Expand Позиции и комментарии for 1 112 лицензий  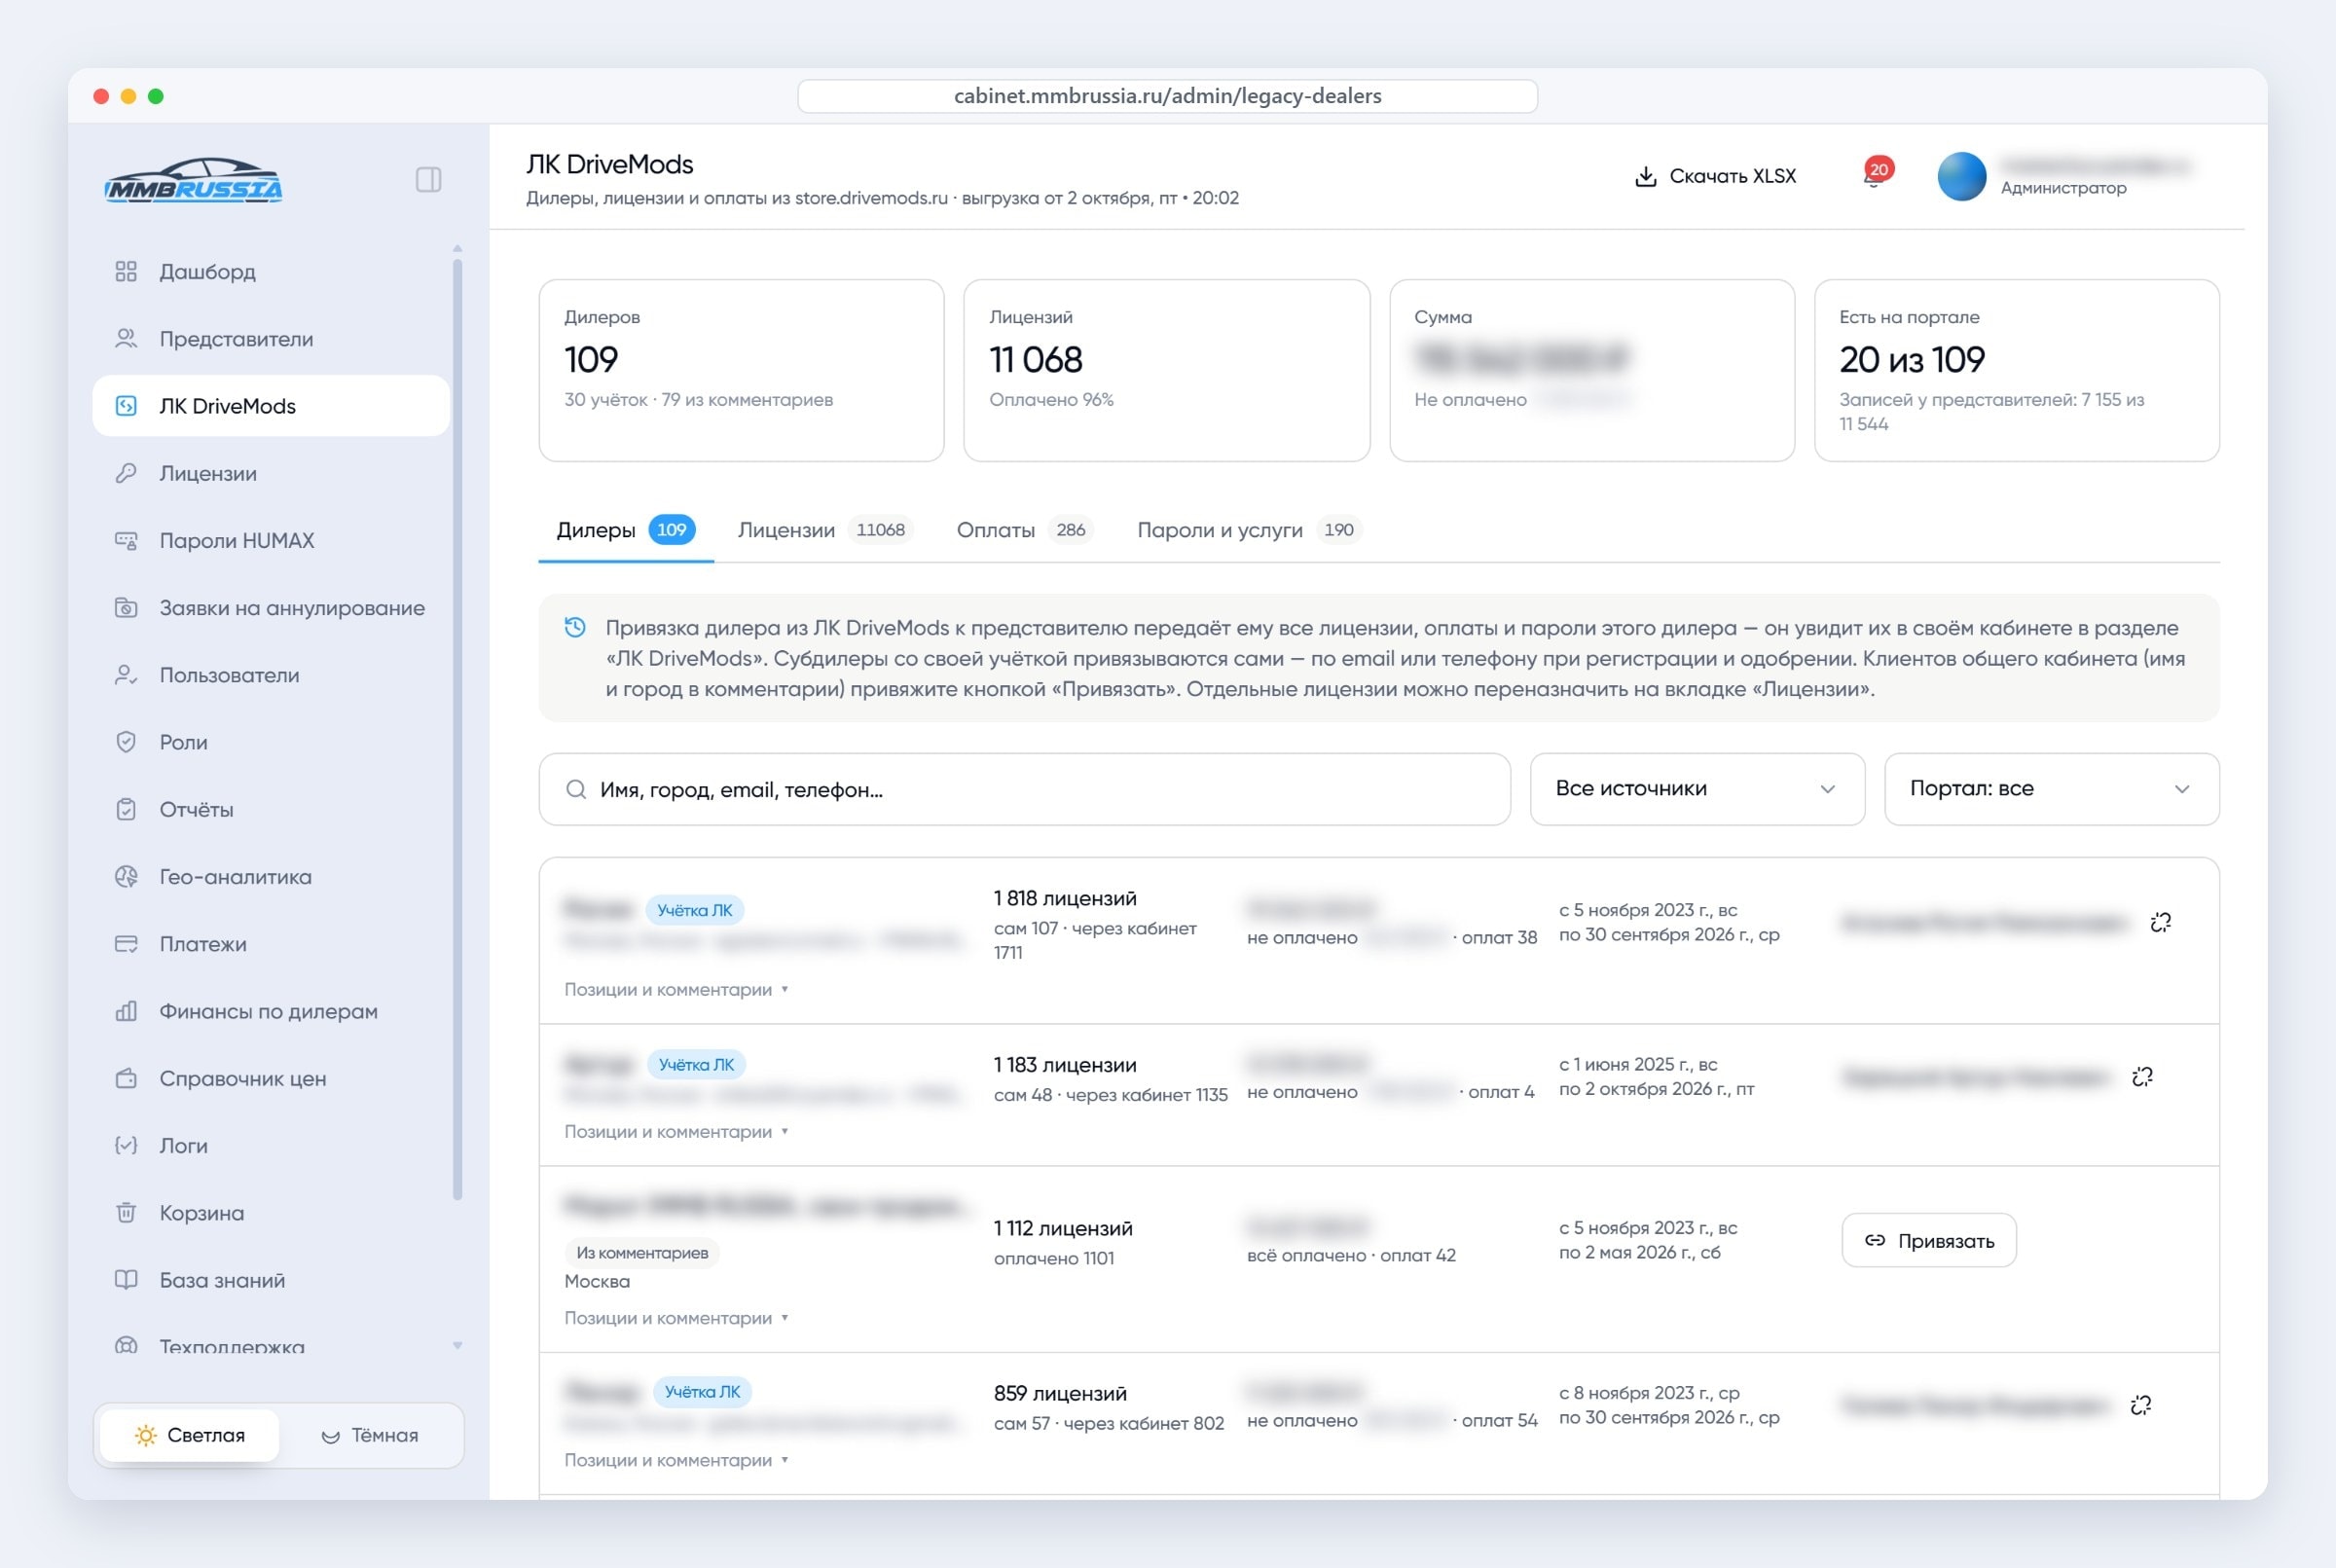click(676, 1318)
